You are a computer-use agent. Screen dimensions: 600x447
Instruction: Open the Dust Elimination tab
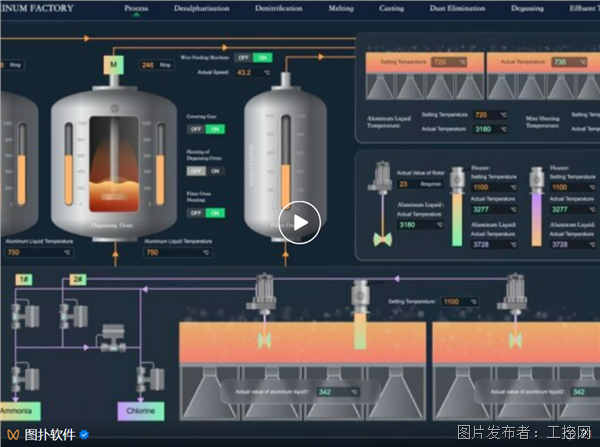point(457,8)
